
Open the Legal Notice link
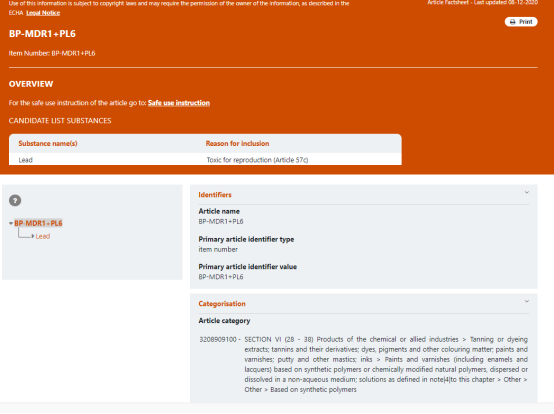coord(43,13)
